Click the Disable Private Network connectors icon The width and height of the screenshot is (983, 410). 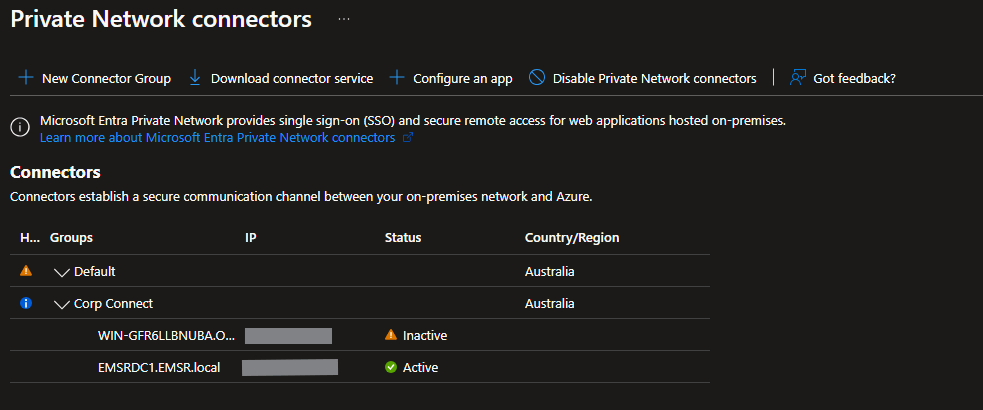coord(537,78)
